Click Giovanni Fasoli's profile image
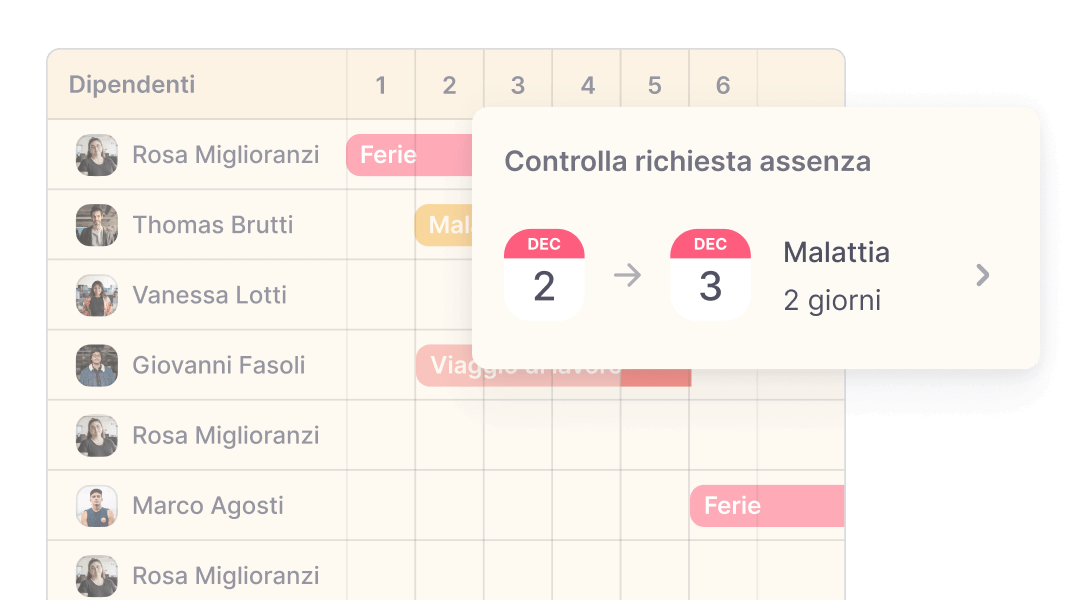The image size is (1088, 600). coord(96,365)
